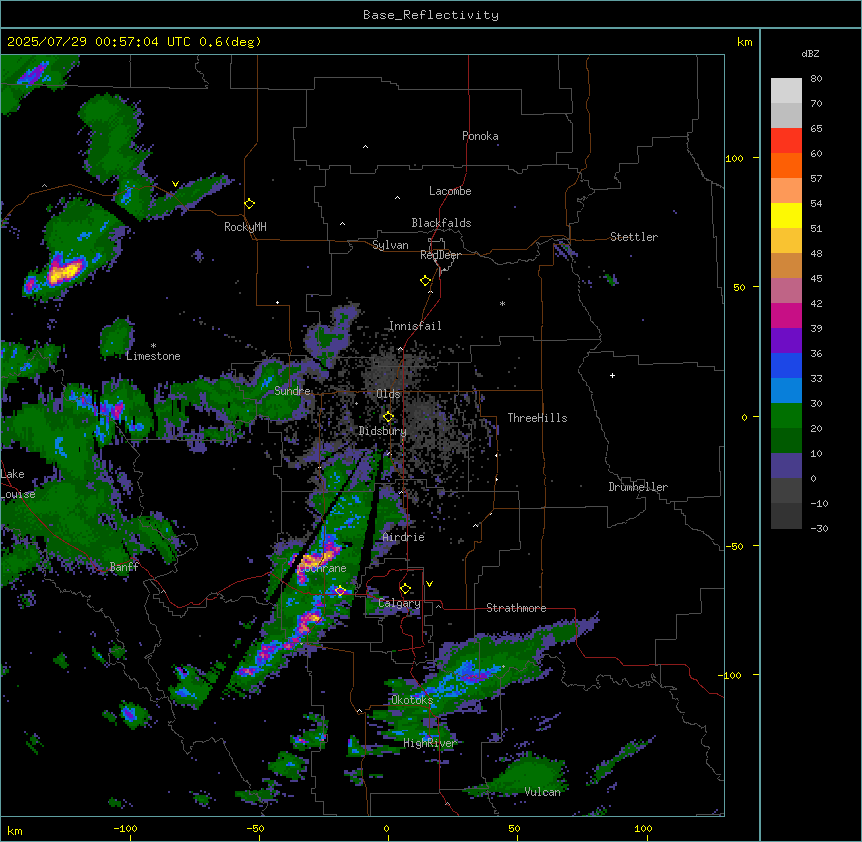Click the -100 tick on the bottom axis
Image resolution: width=862 pixels, height=842 pixels.
point(125,829)
